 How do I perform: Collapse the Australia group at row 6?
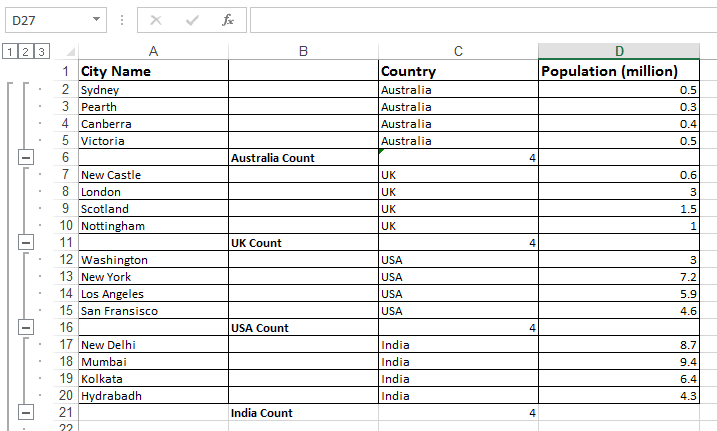(26, 158)
